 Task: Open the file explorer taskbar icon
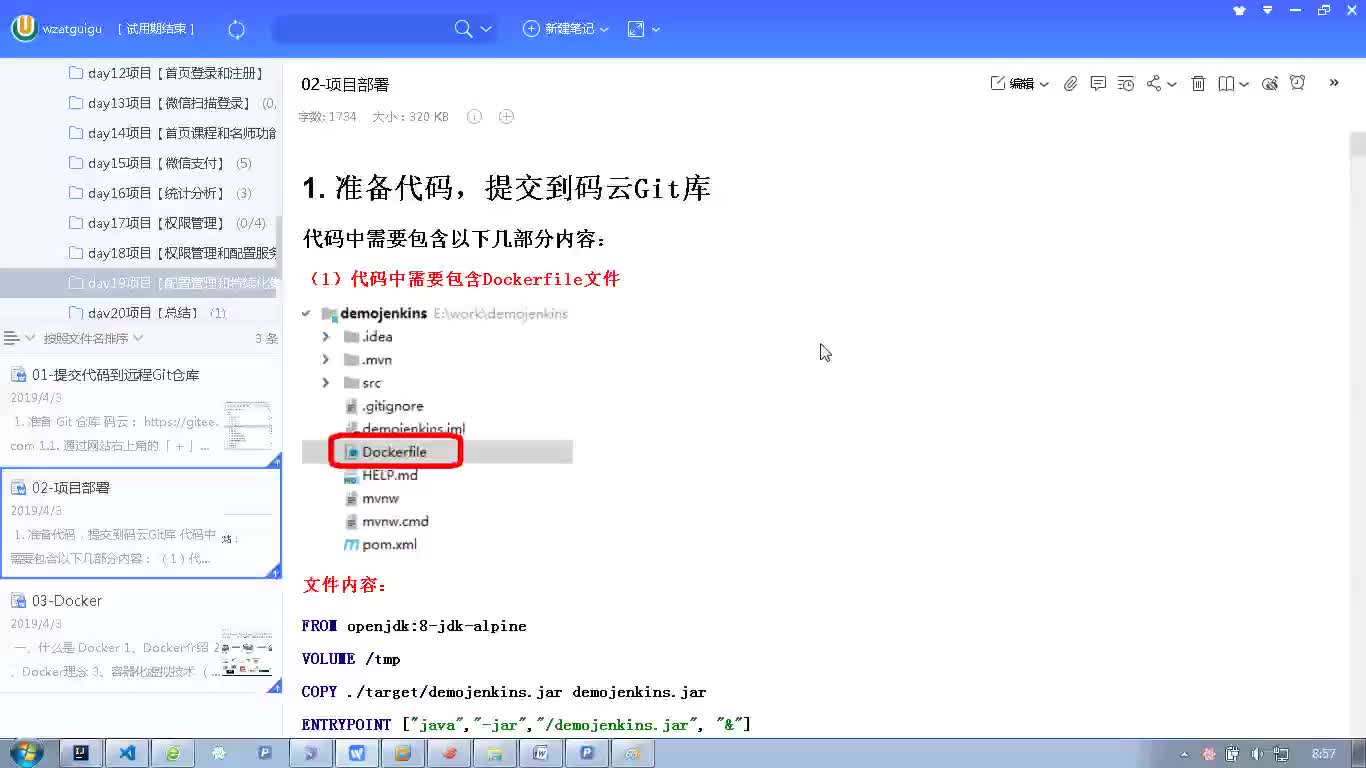click(494, 753)
